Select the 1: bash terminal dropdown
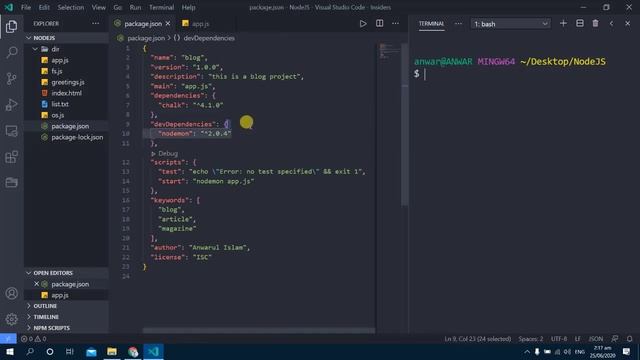 click(x=510, y=24)
